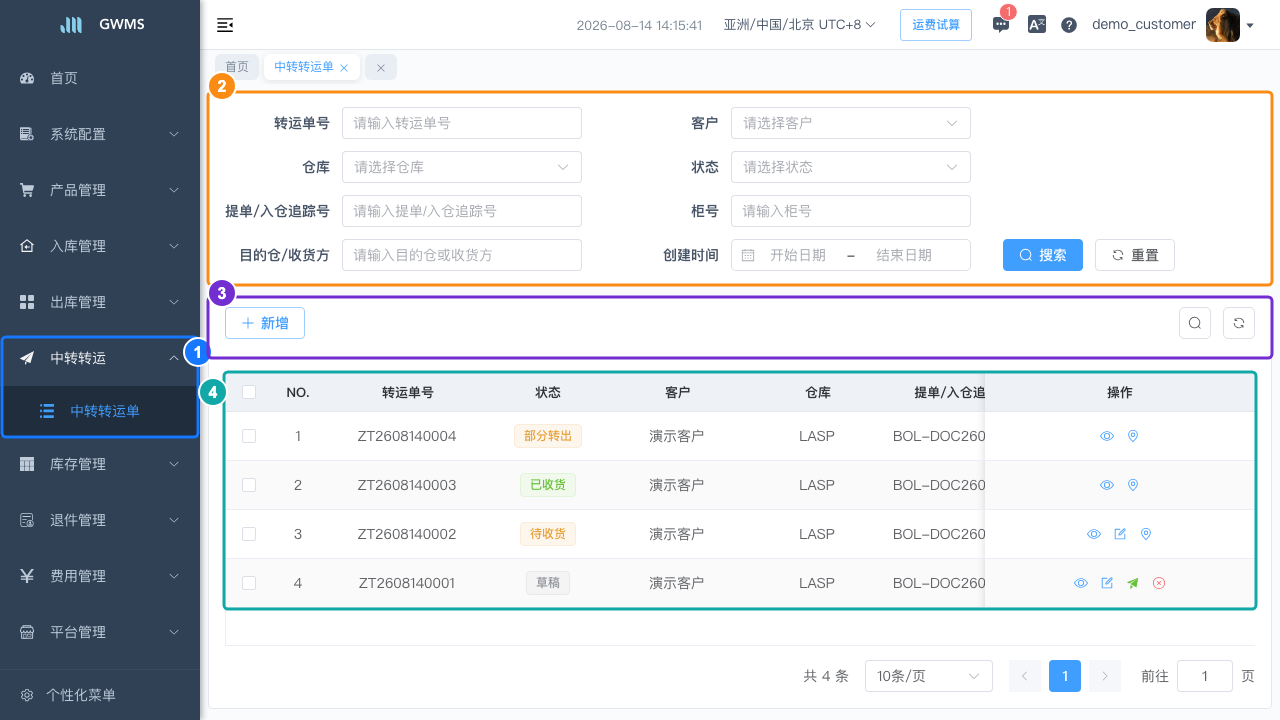Delete draft order ZT2608140001 with red icon
Viewport: 1280px width, 720px height.
coord(1159,583)
